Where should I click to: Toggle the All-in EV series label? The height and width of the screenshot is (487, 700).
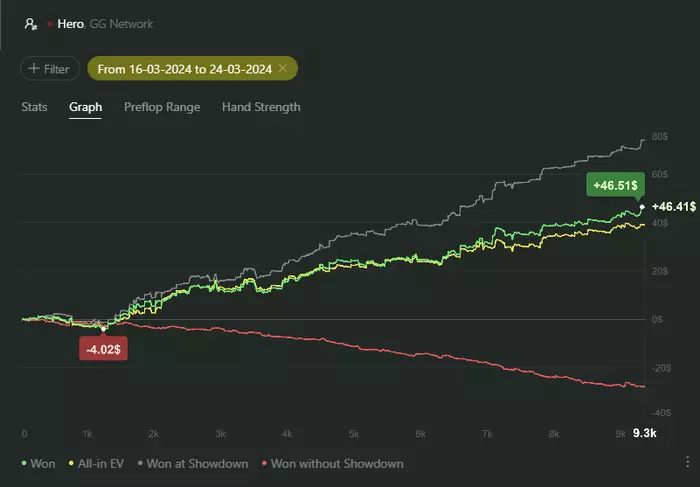[x=101, y=464]
